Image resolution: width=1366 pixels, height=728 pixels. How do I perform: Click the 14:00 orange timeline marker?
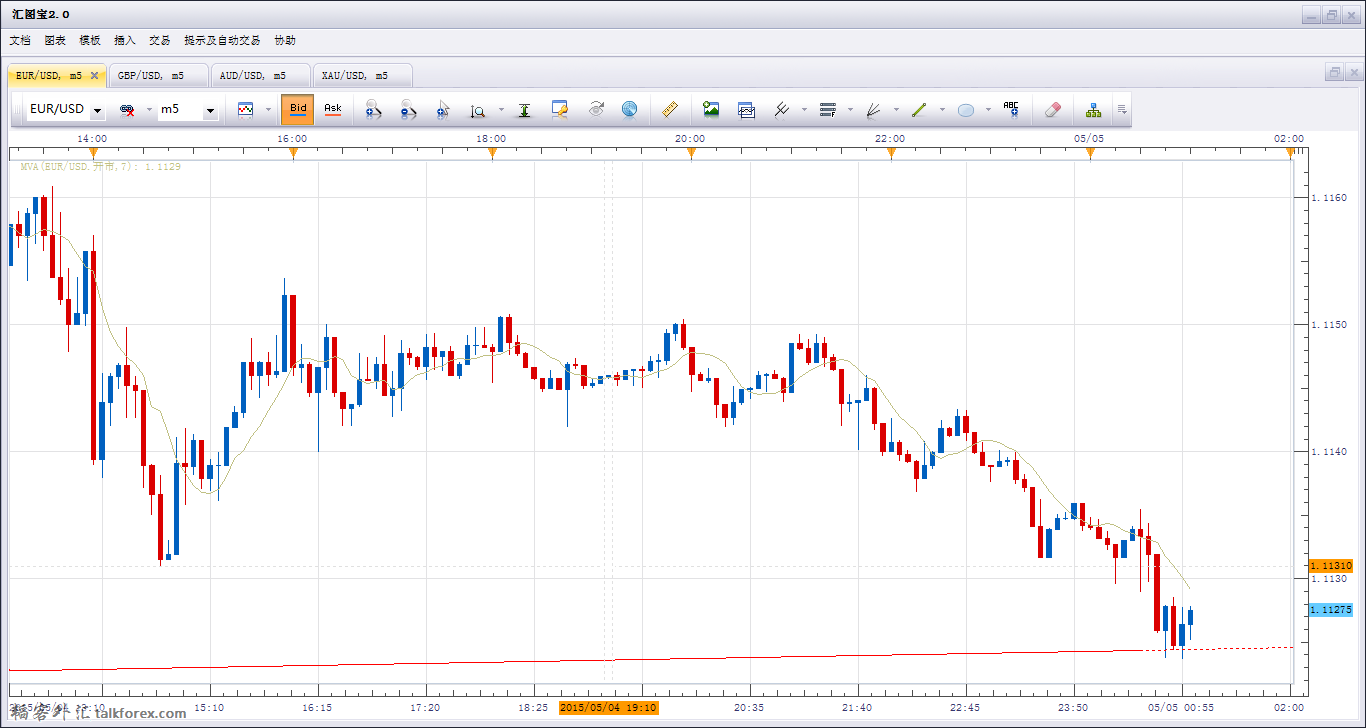click(93, 152)
